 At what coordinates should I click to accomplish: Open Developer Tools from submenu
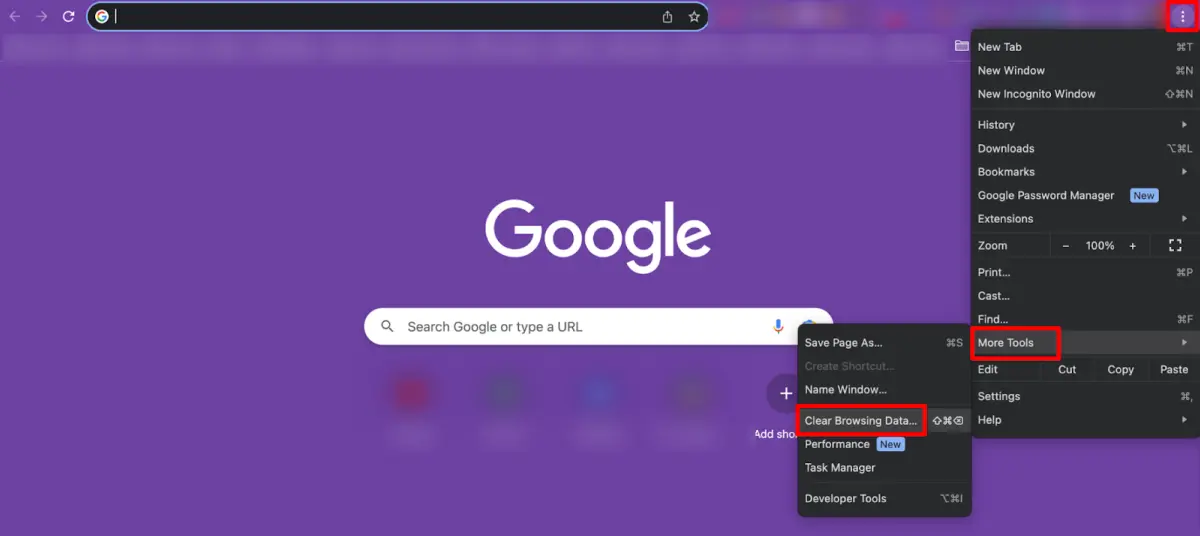(x=884, y=499)
